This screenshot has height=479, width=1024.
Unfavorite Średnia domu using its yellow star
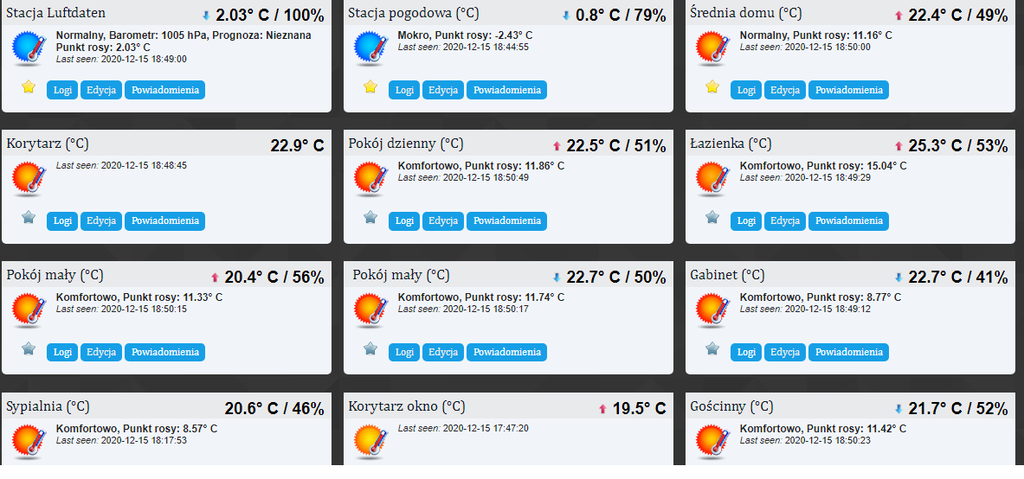[x=713, y=87]
